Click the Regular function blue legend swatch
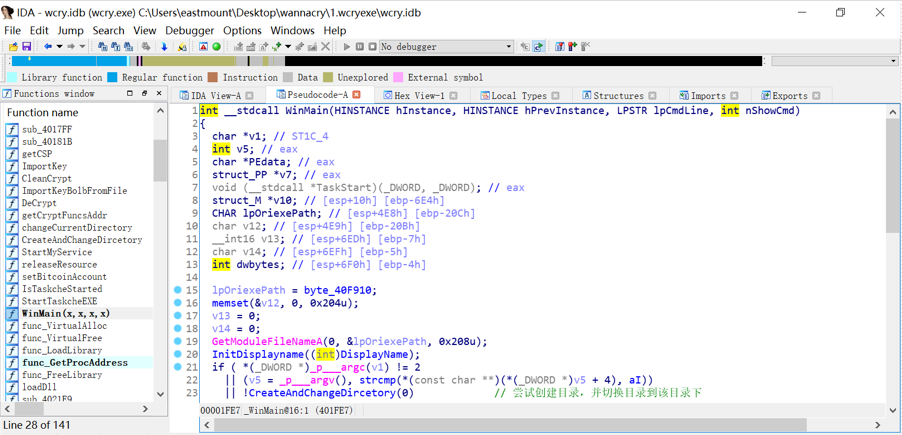 click(112, 77)
